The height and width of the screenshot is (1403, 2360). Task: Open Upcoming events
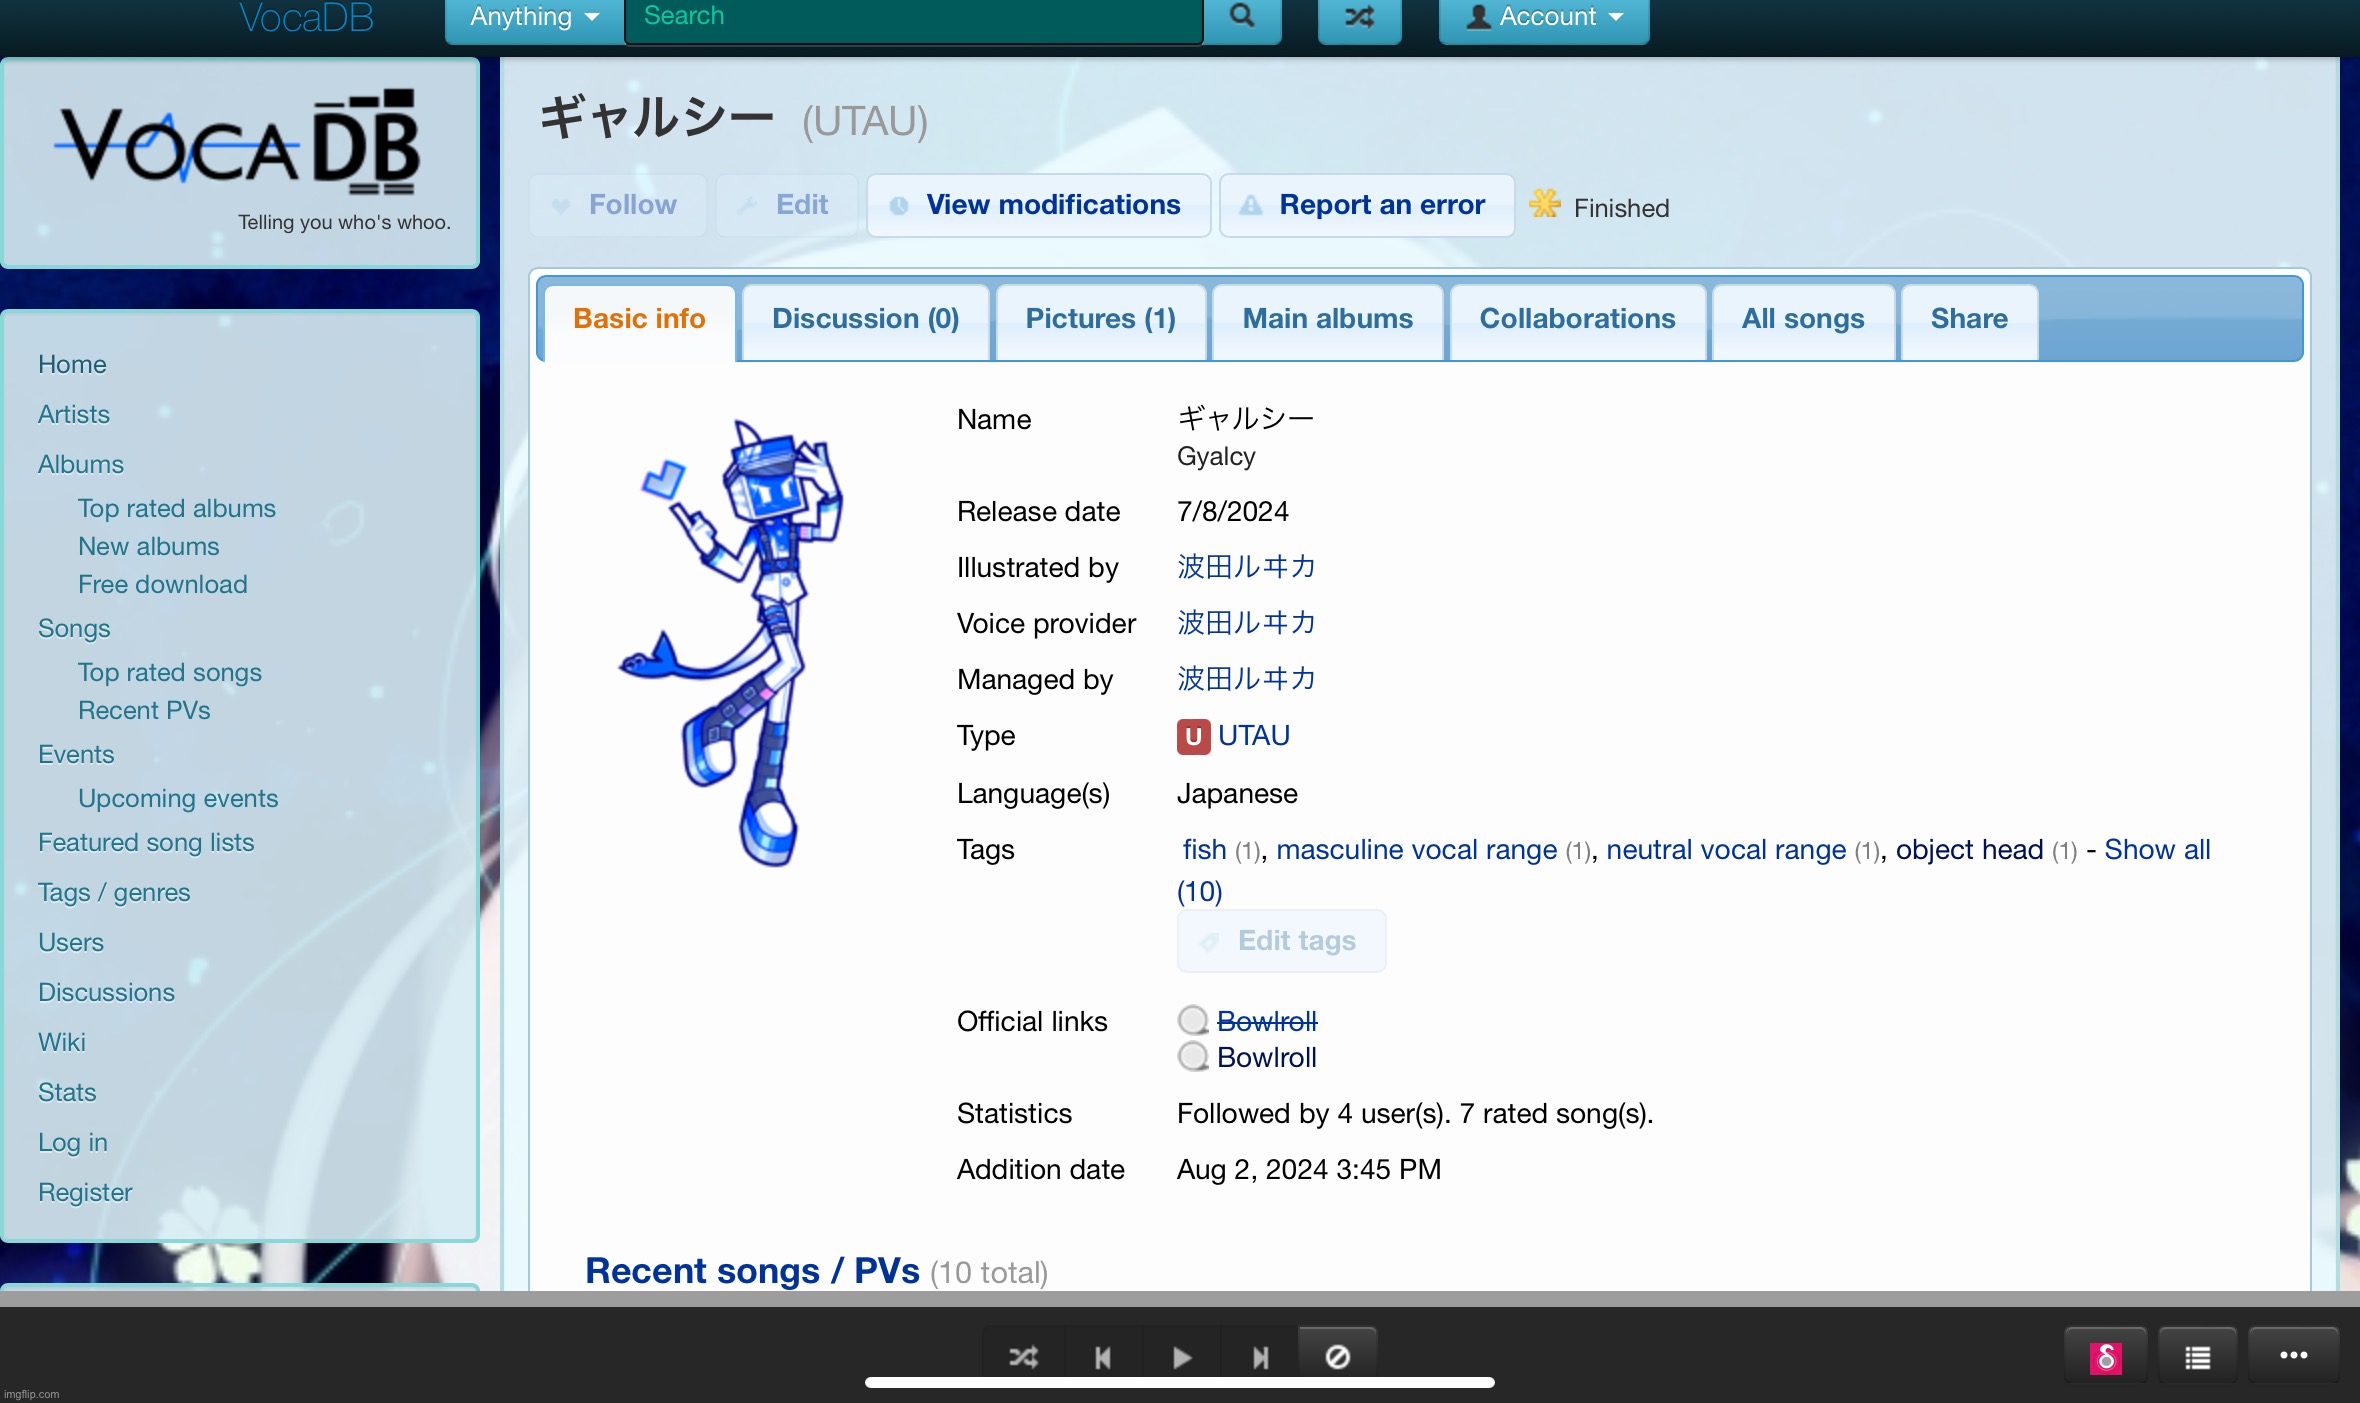(x=178, y=798)
